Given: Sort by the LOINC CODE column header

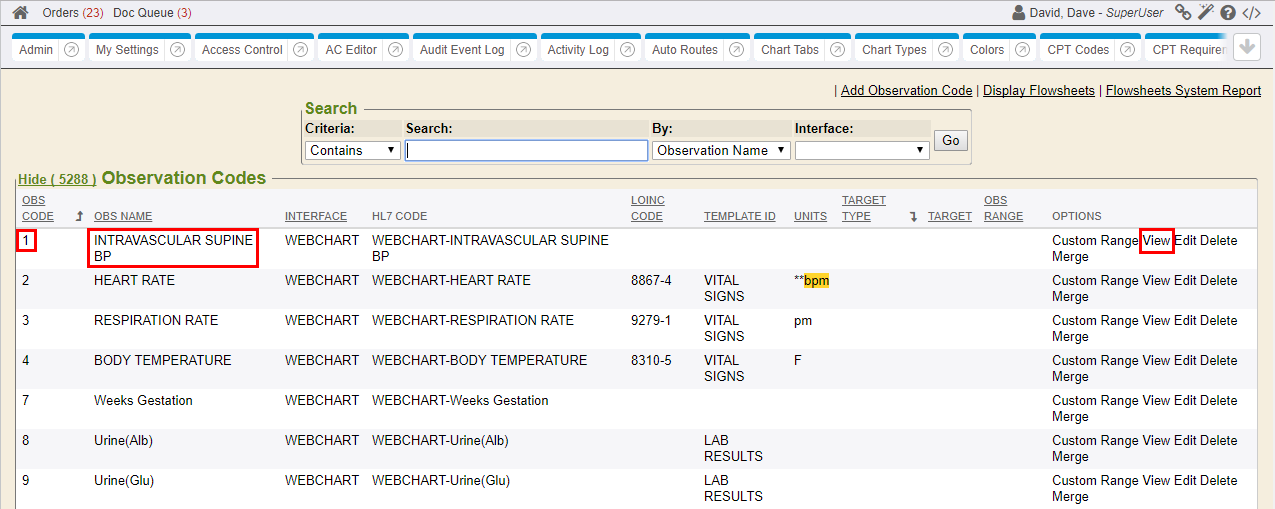Looking at the screenshot, I should point(647,208).
